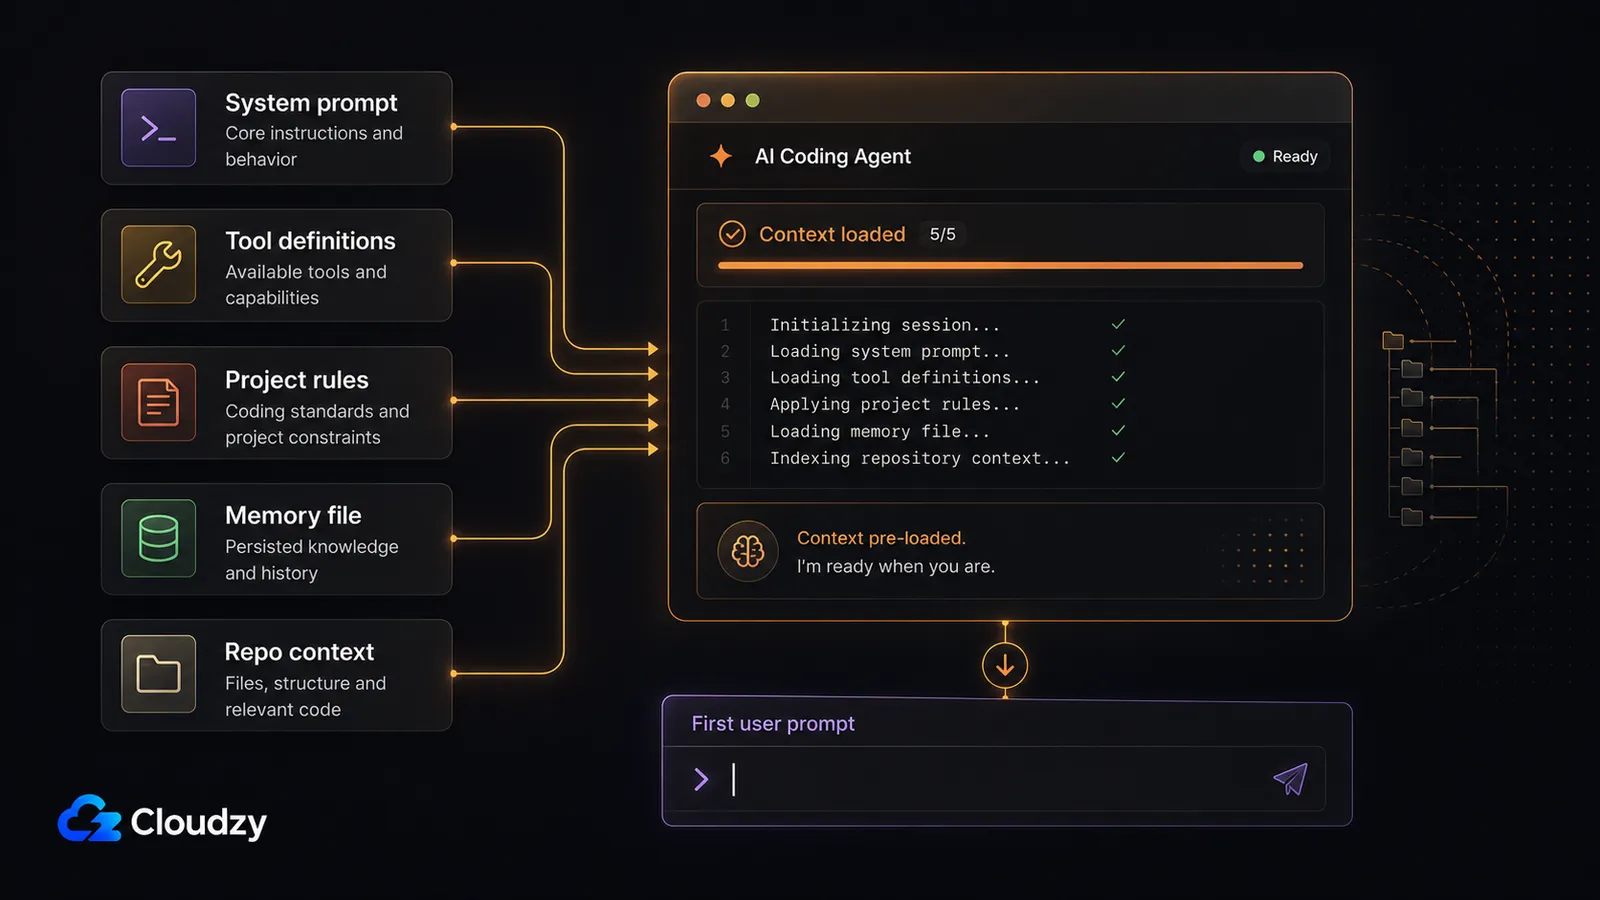Click the 'I'm ready when you are.' text
This screenshot has width=1600, height=900.
[x=896, y=566]
